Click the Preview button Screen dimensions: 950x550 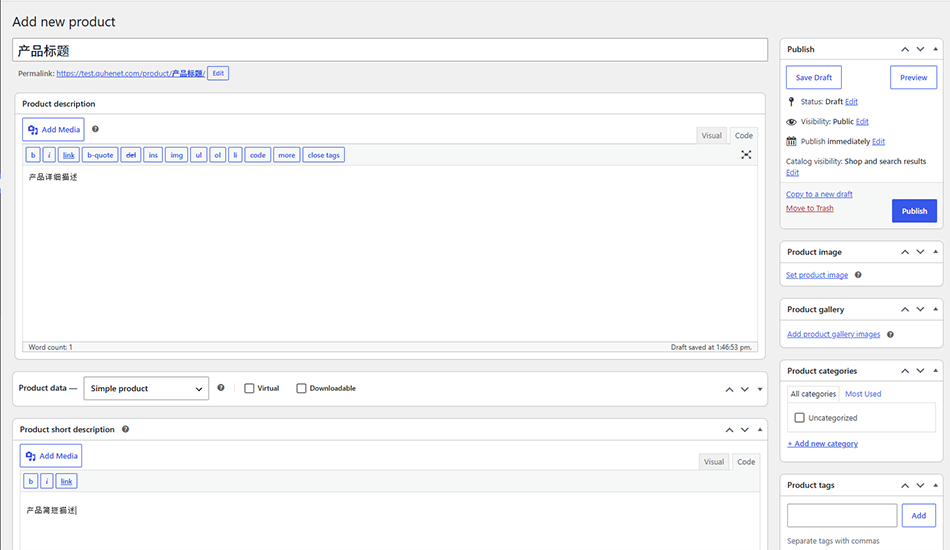[913, 78]
